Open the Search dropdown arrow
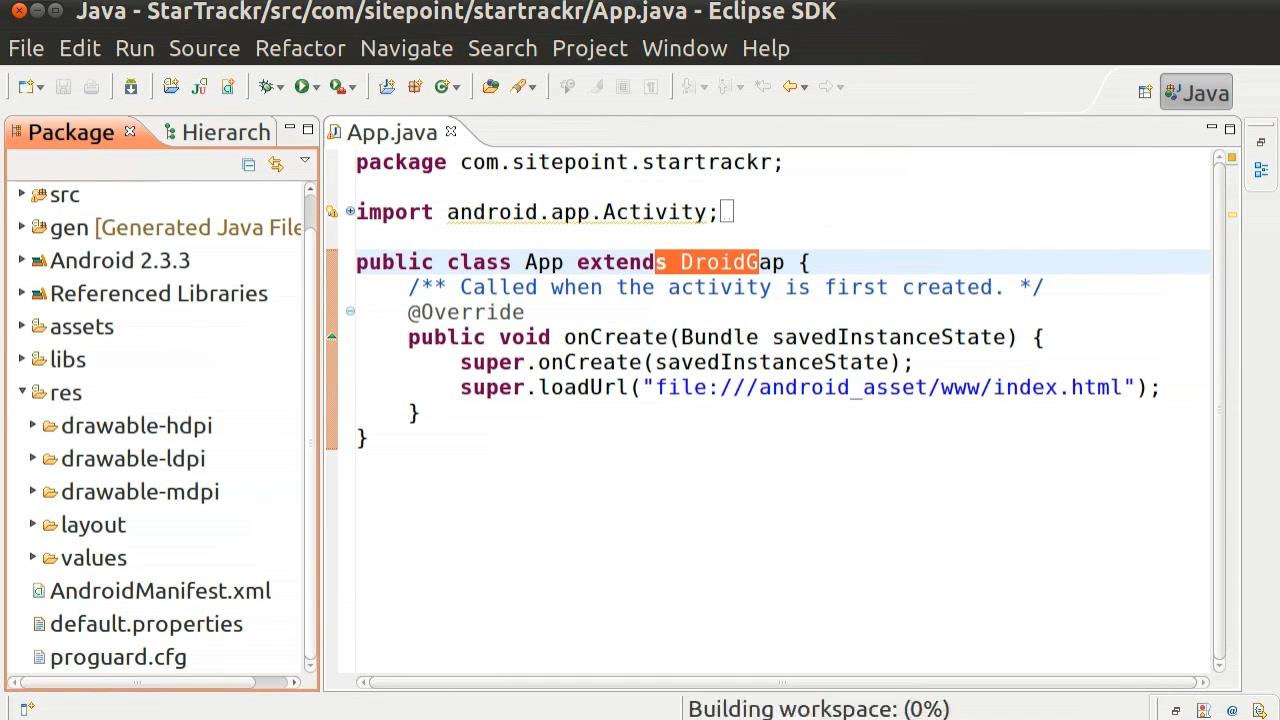The image size is (1280, 720). (533, 88)
